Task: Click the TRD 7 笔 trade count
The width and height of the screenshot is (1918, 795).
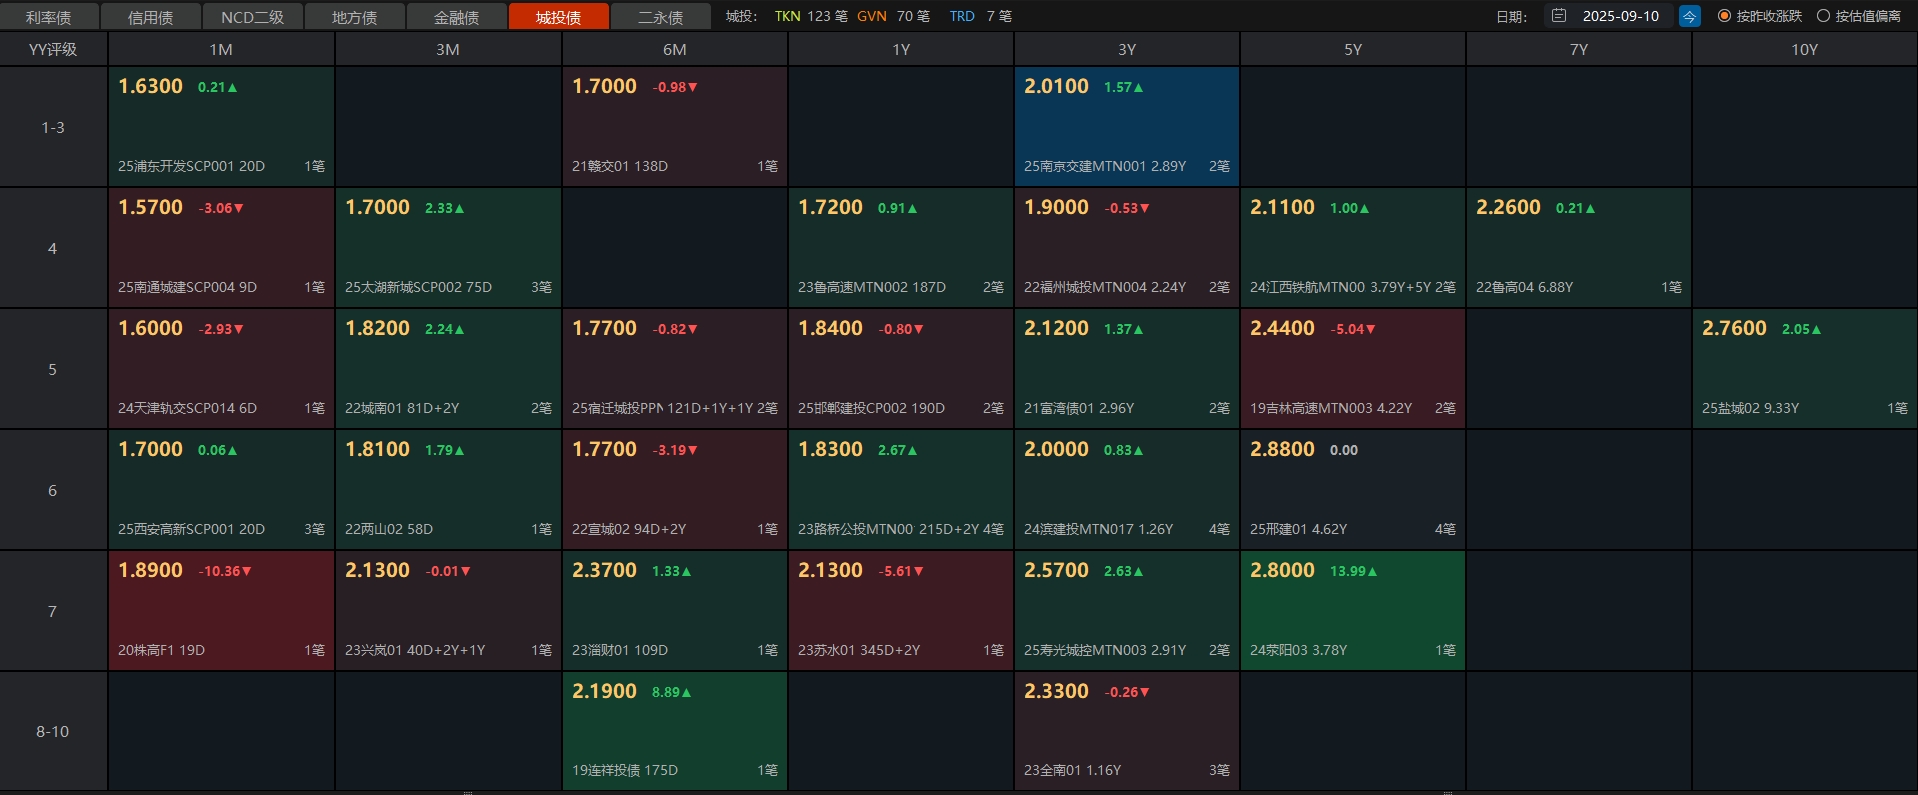Action: click(980, 16)
